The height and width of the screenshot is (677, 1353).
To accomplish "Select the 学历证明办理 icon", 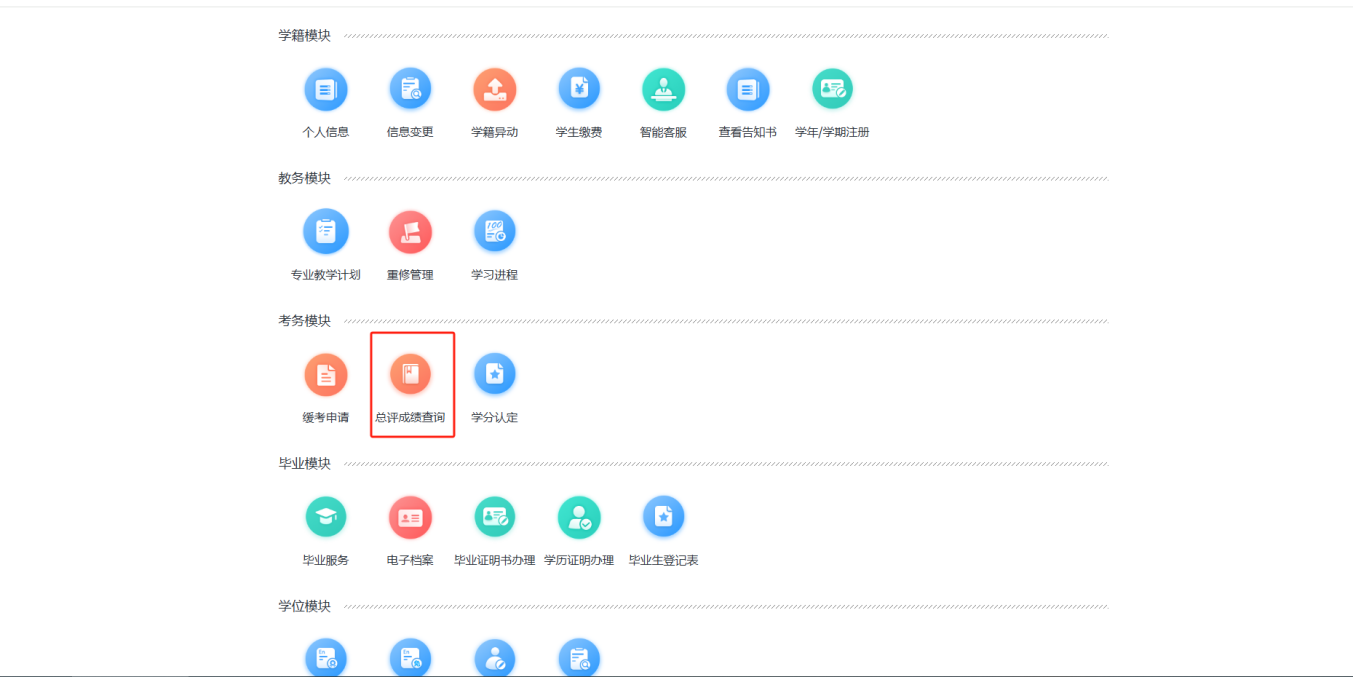I will (x=579, y=517).
